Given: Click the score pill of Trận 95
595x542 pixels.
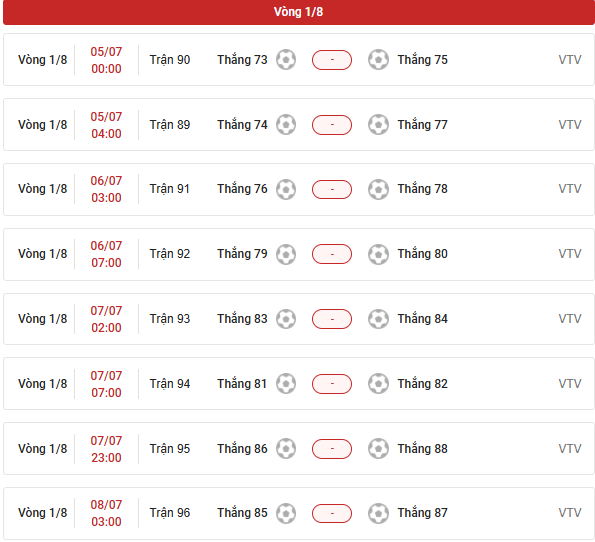Looking at the screenshot, I should [332, 449].
